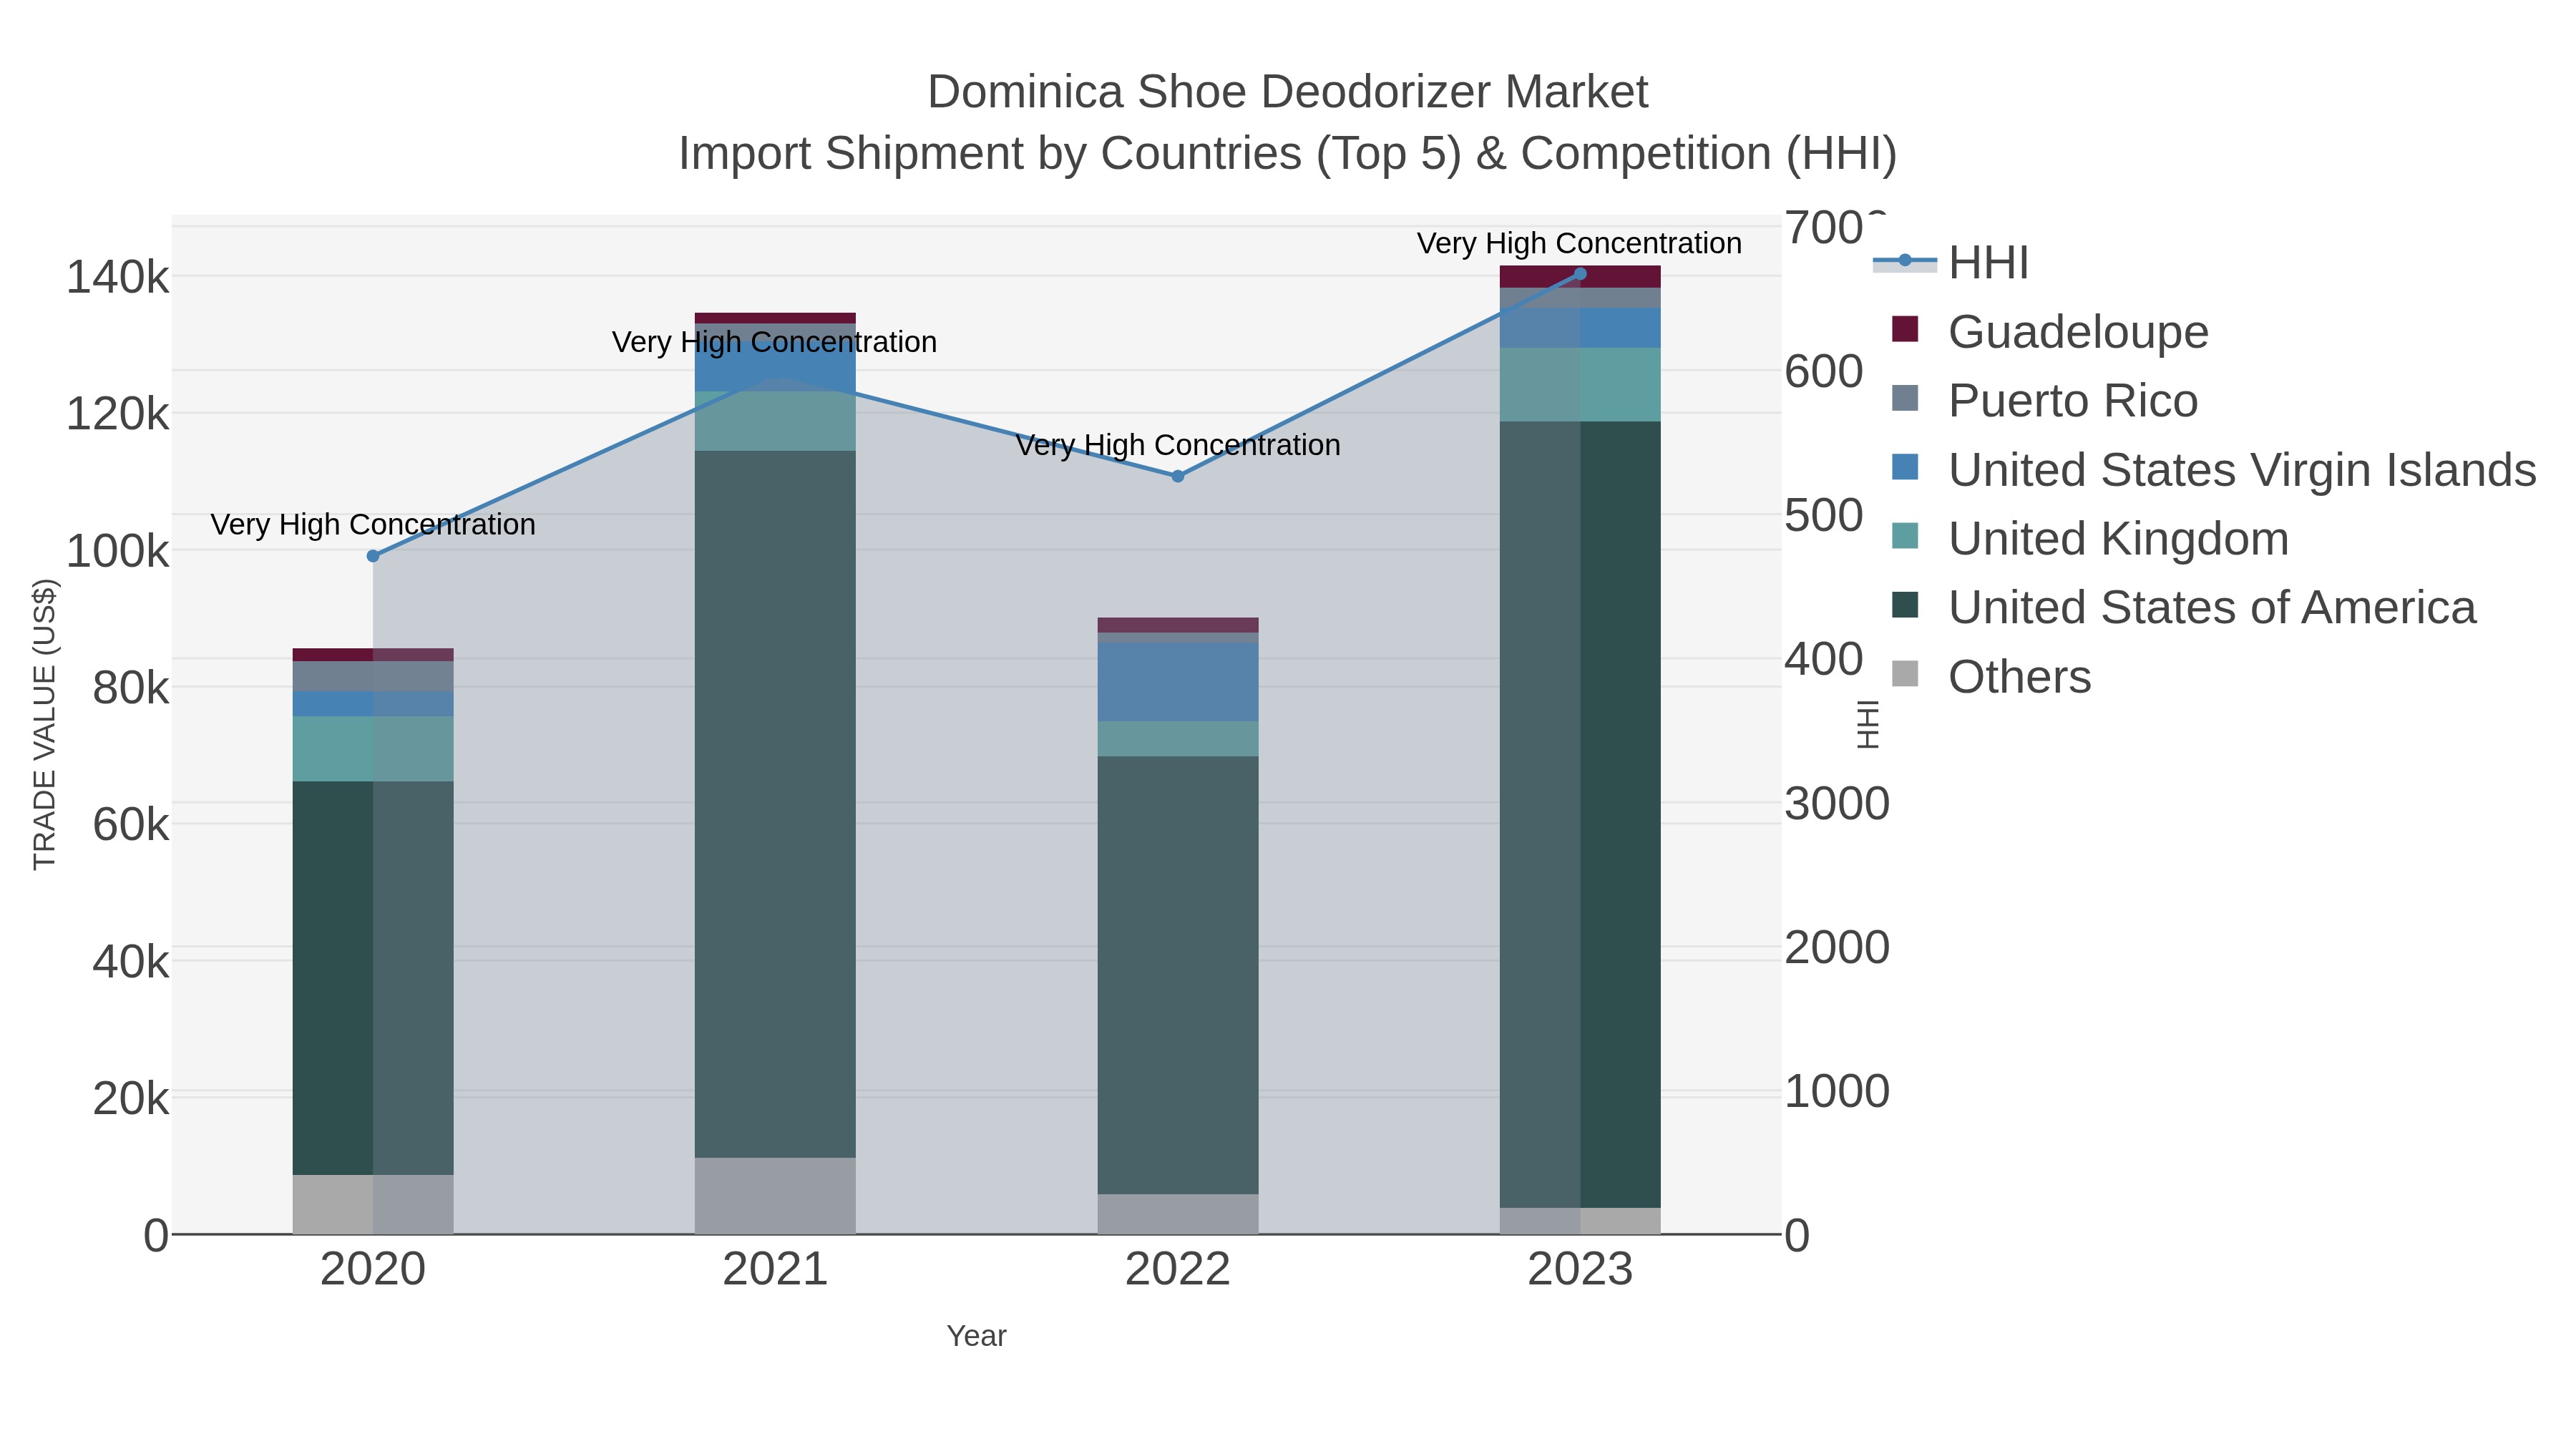Click the US Virgin Islands blue swatch
Viewport: 2576px width, 1449px height.
(1905, 467)
